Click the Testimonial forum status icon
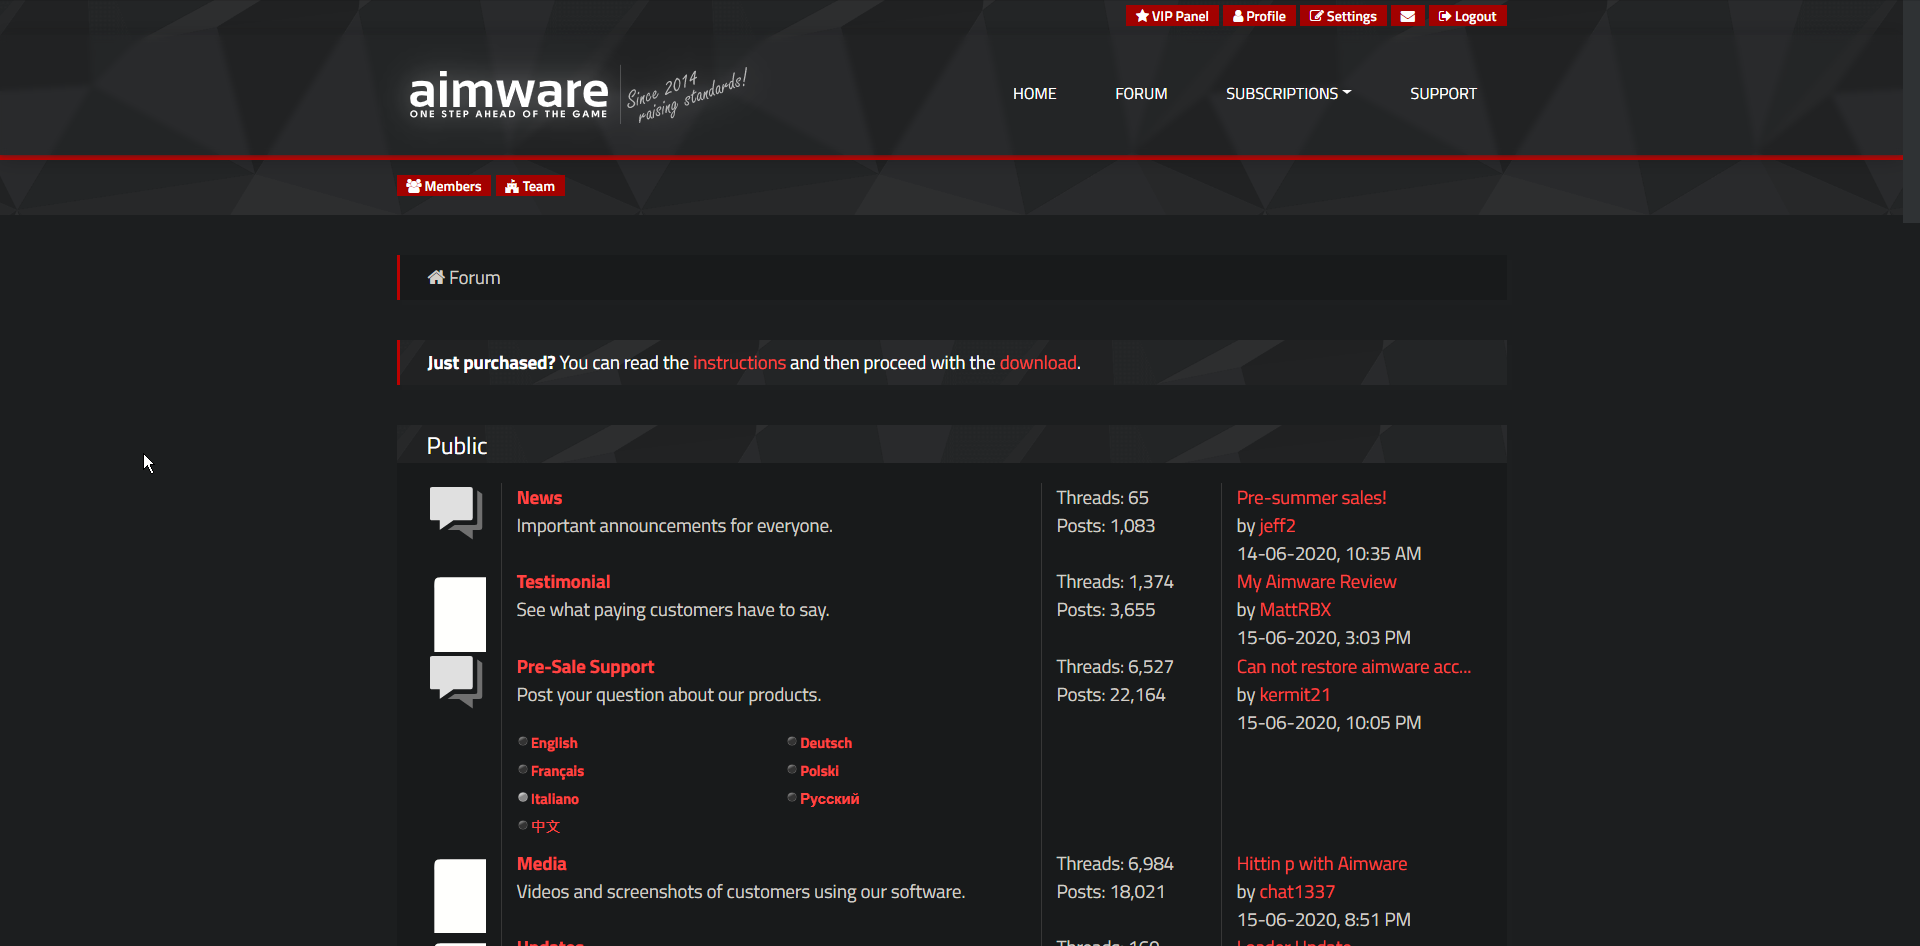 [x=459, y=614]
